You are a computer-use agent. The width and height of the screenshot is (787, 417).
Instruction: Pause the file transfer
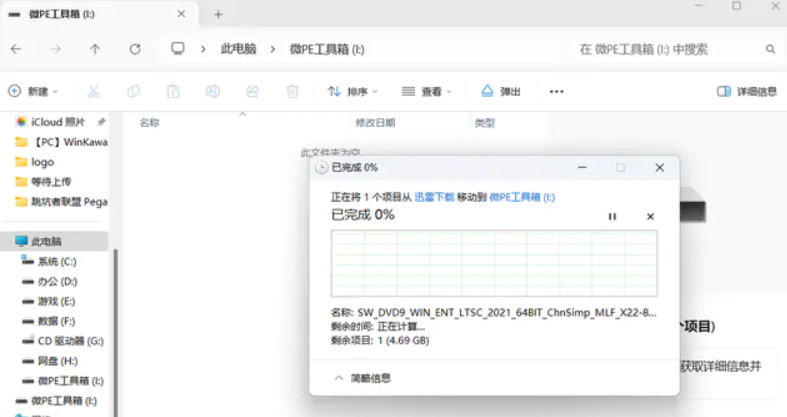pos(612,216)
